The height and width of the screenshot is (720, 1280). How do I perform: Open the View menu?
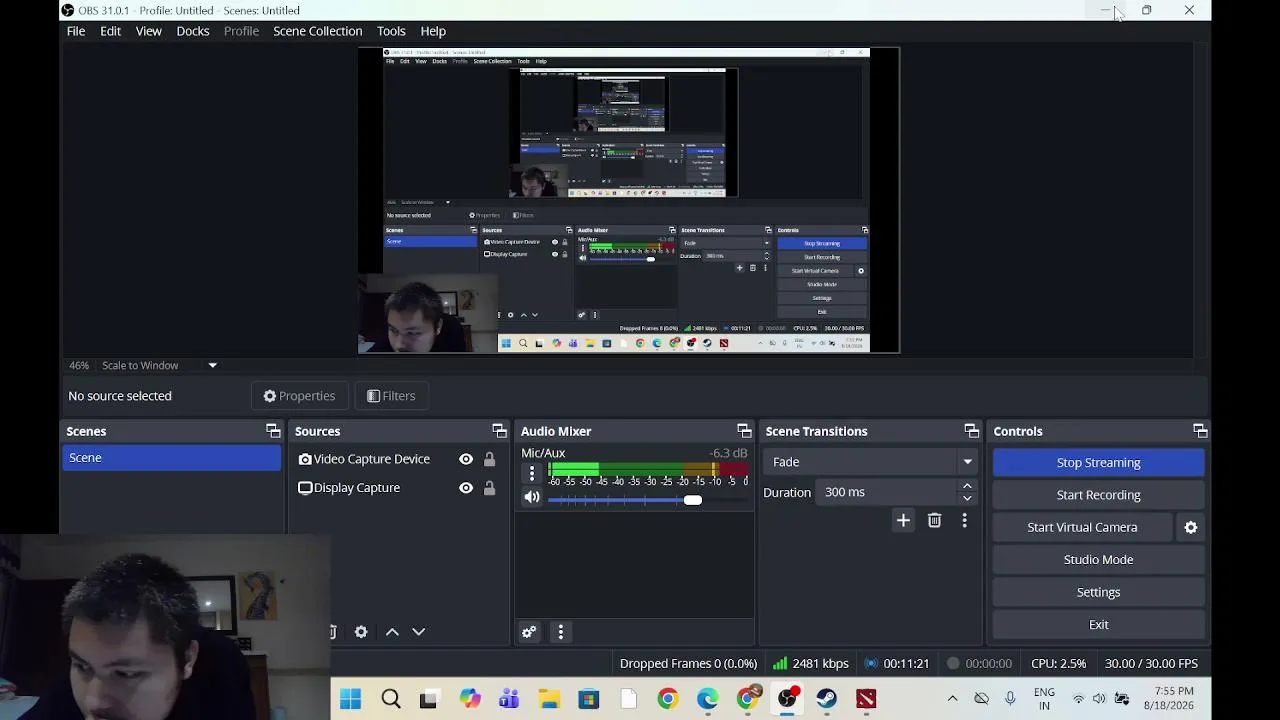pos(149,31)
